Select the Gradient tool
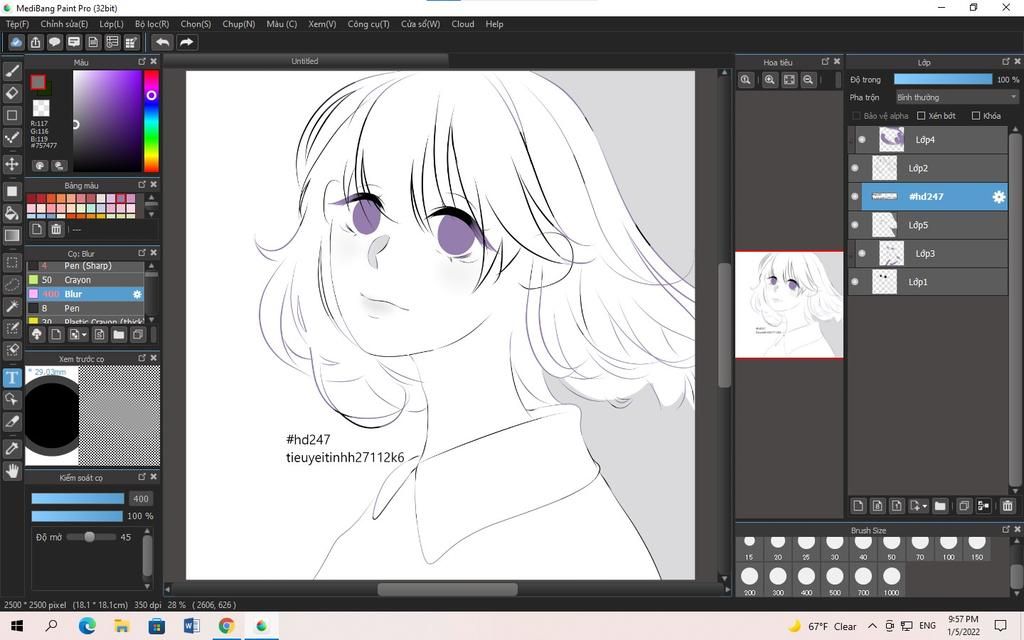This screenshot has width=1024, height=640. [12, 235]
